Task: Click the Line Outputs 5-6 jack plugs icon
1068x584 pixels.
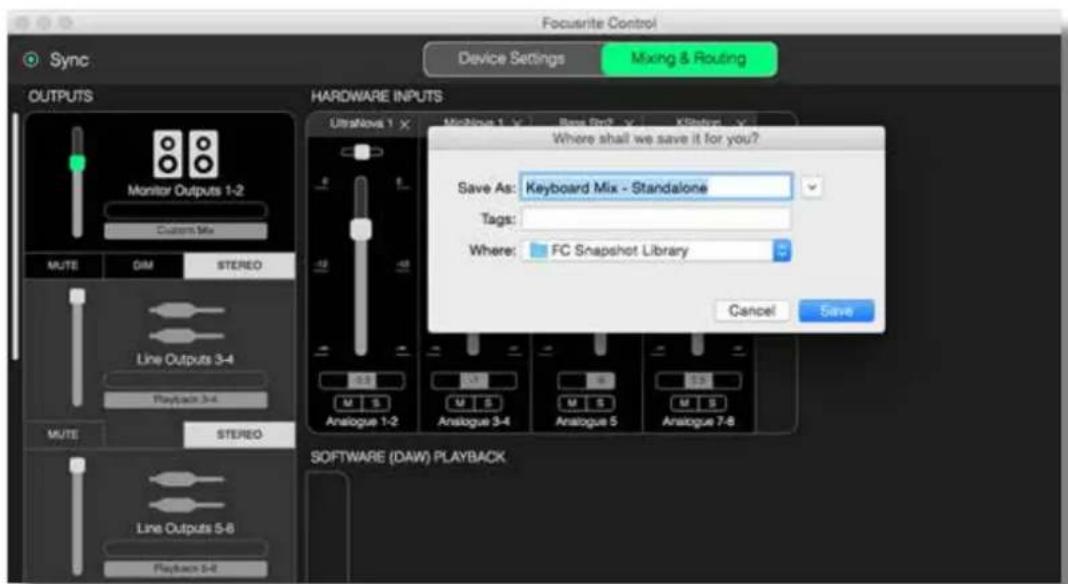Action: 186,492
